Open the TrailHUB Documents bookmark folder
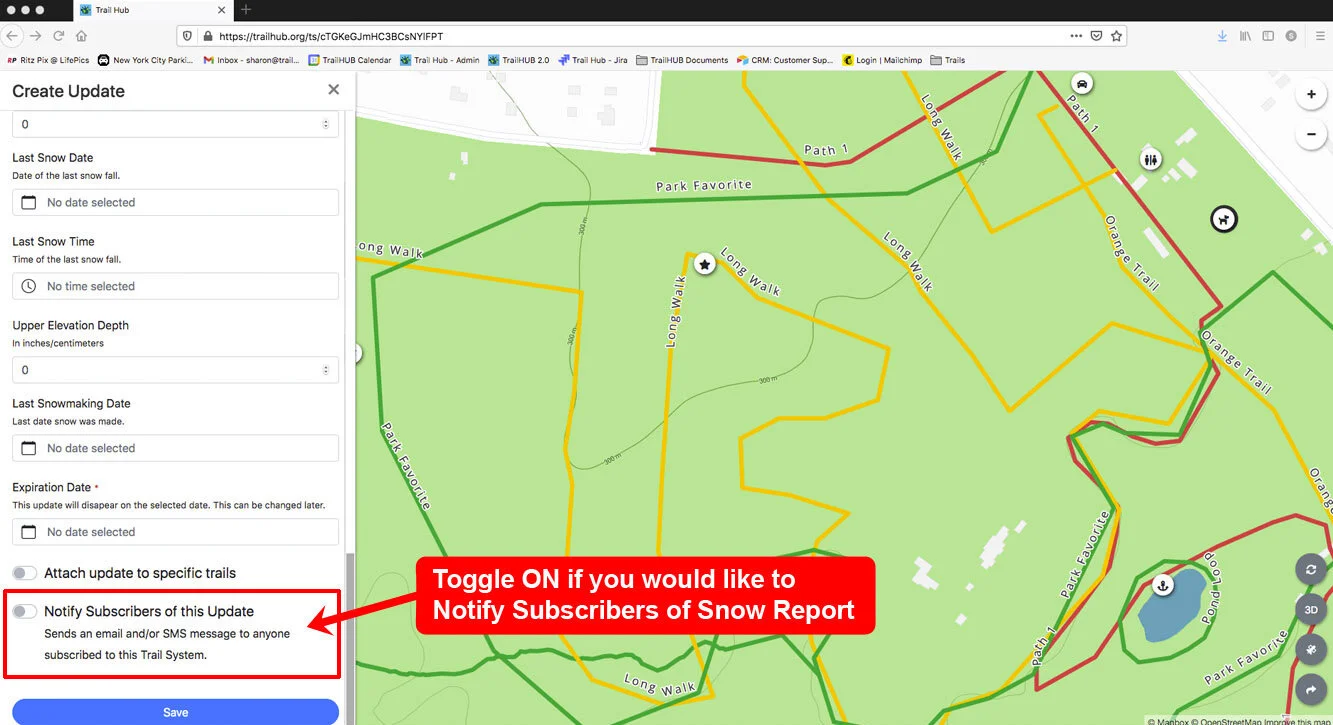The width and height of the screenshot is (1333, 725). (x=682, y=60)
